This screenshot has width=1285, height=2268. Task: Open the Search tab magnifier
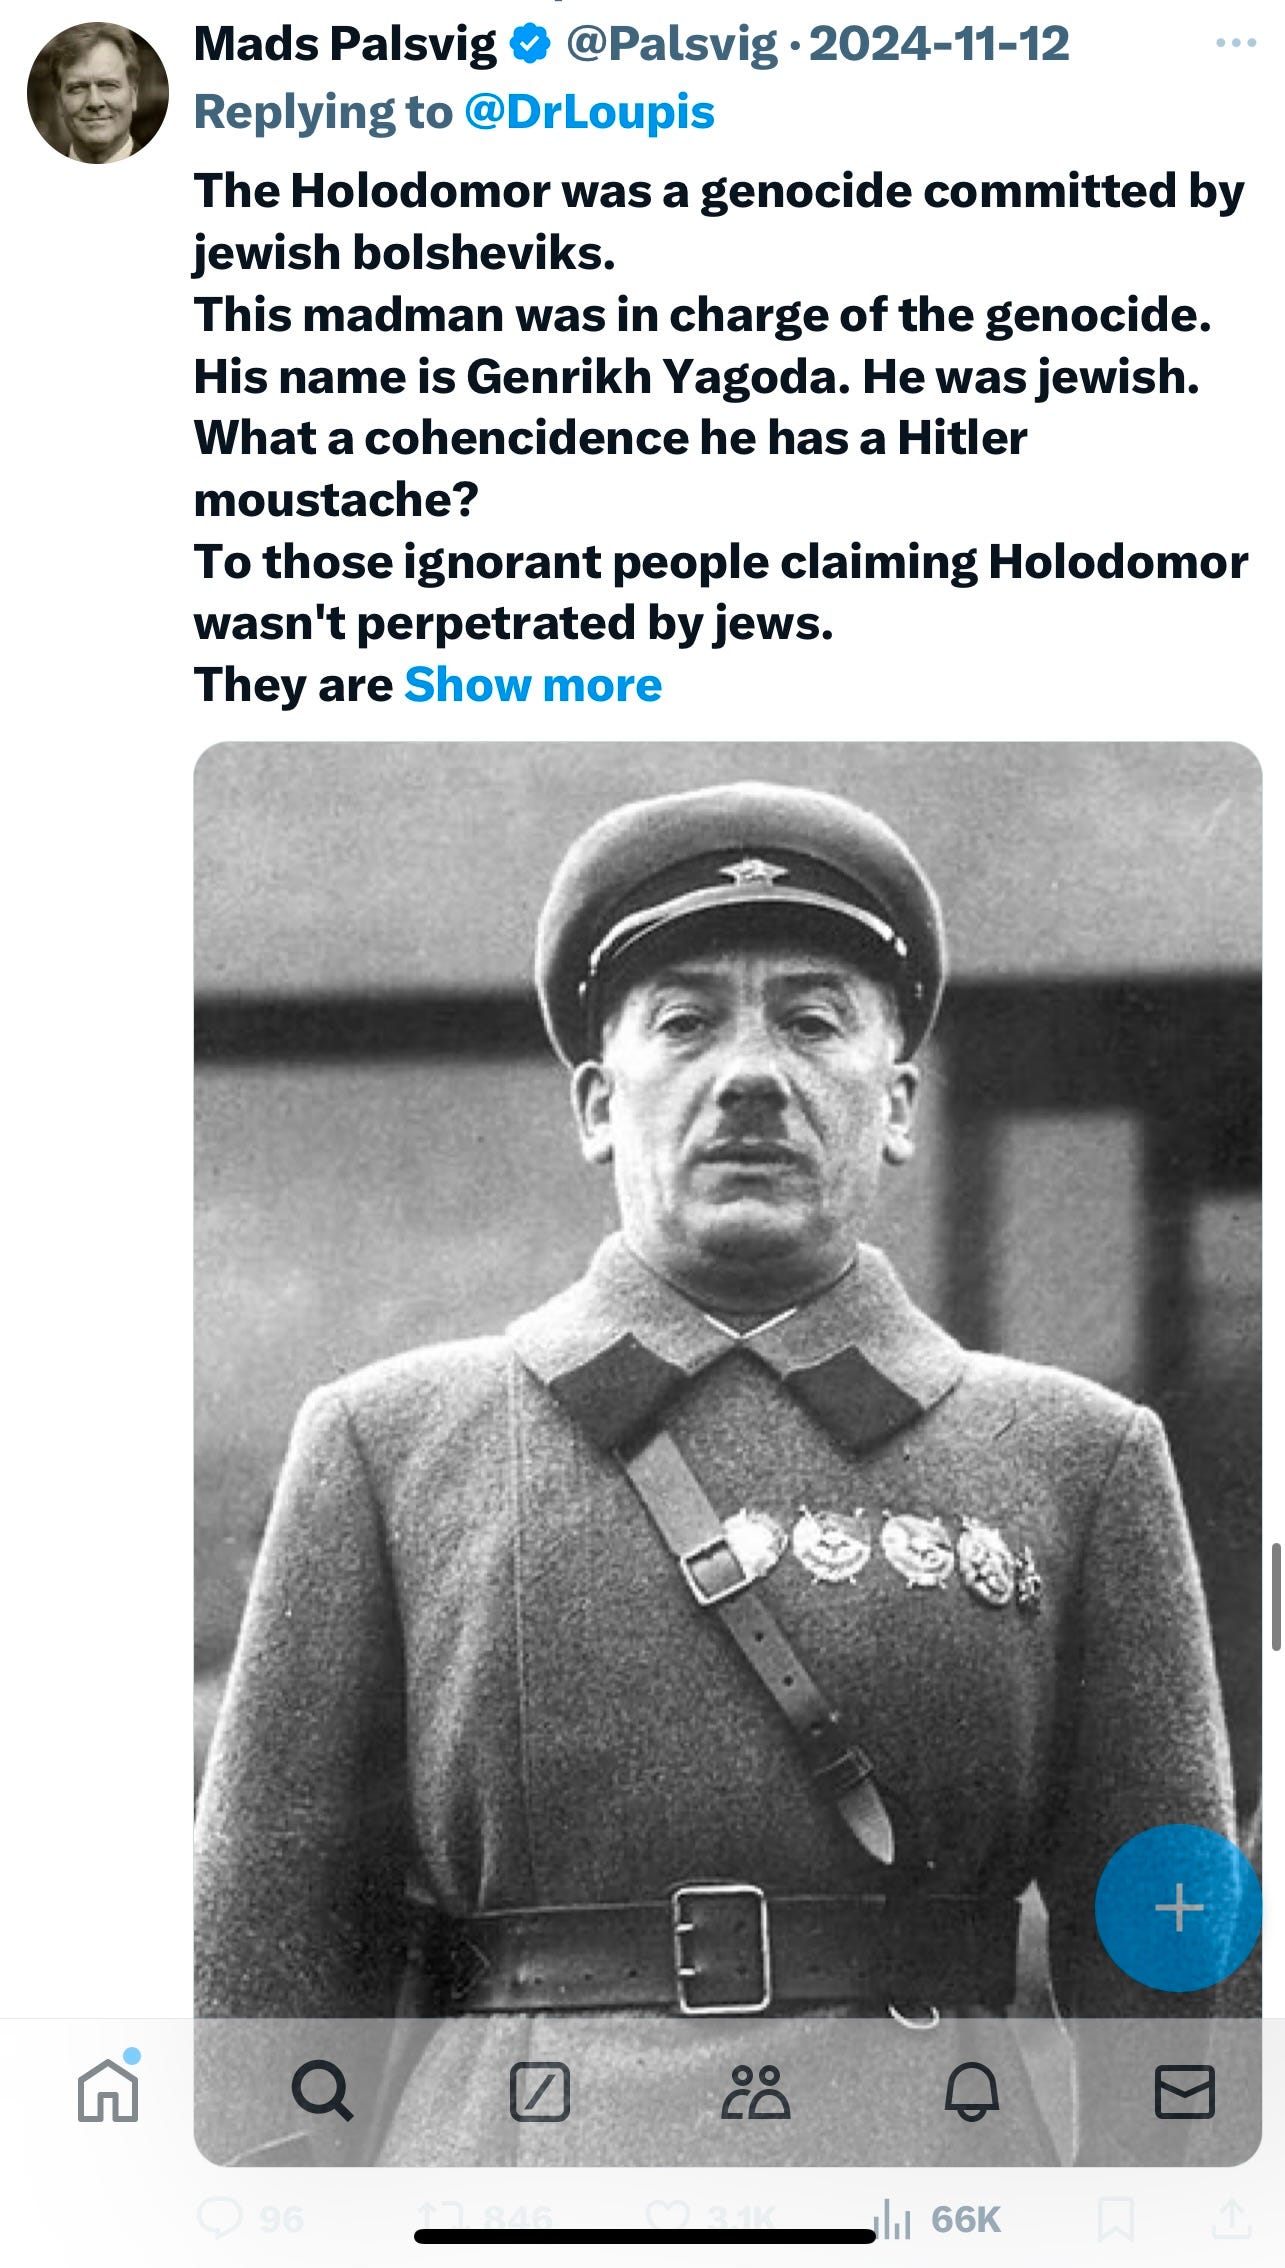[x=322, y=2092]
